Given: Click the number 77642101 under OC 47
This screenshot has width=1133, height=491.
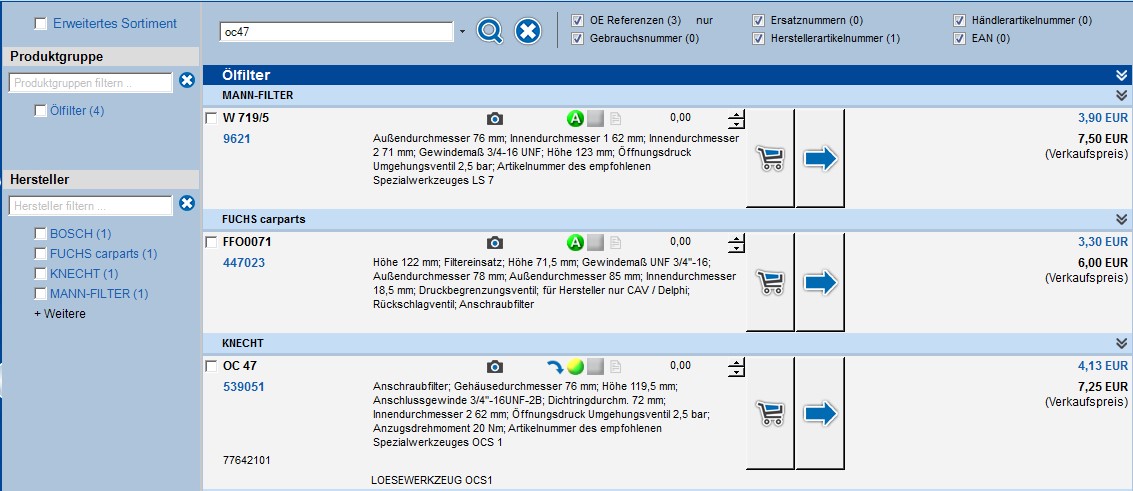Looking at the screenshot, I should coord(247,460).
